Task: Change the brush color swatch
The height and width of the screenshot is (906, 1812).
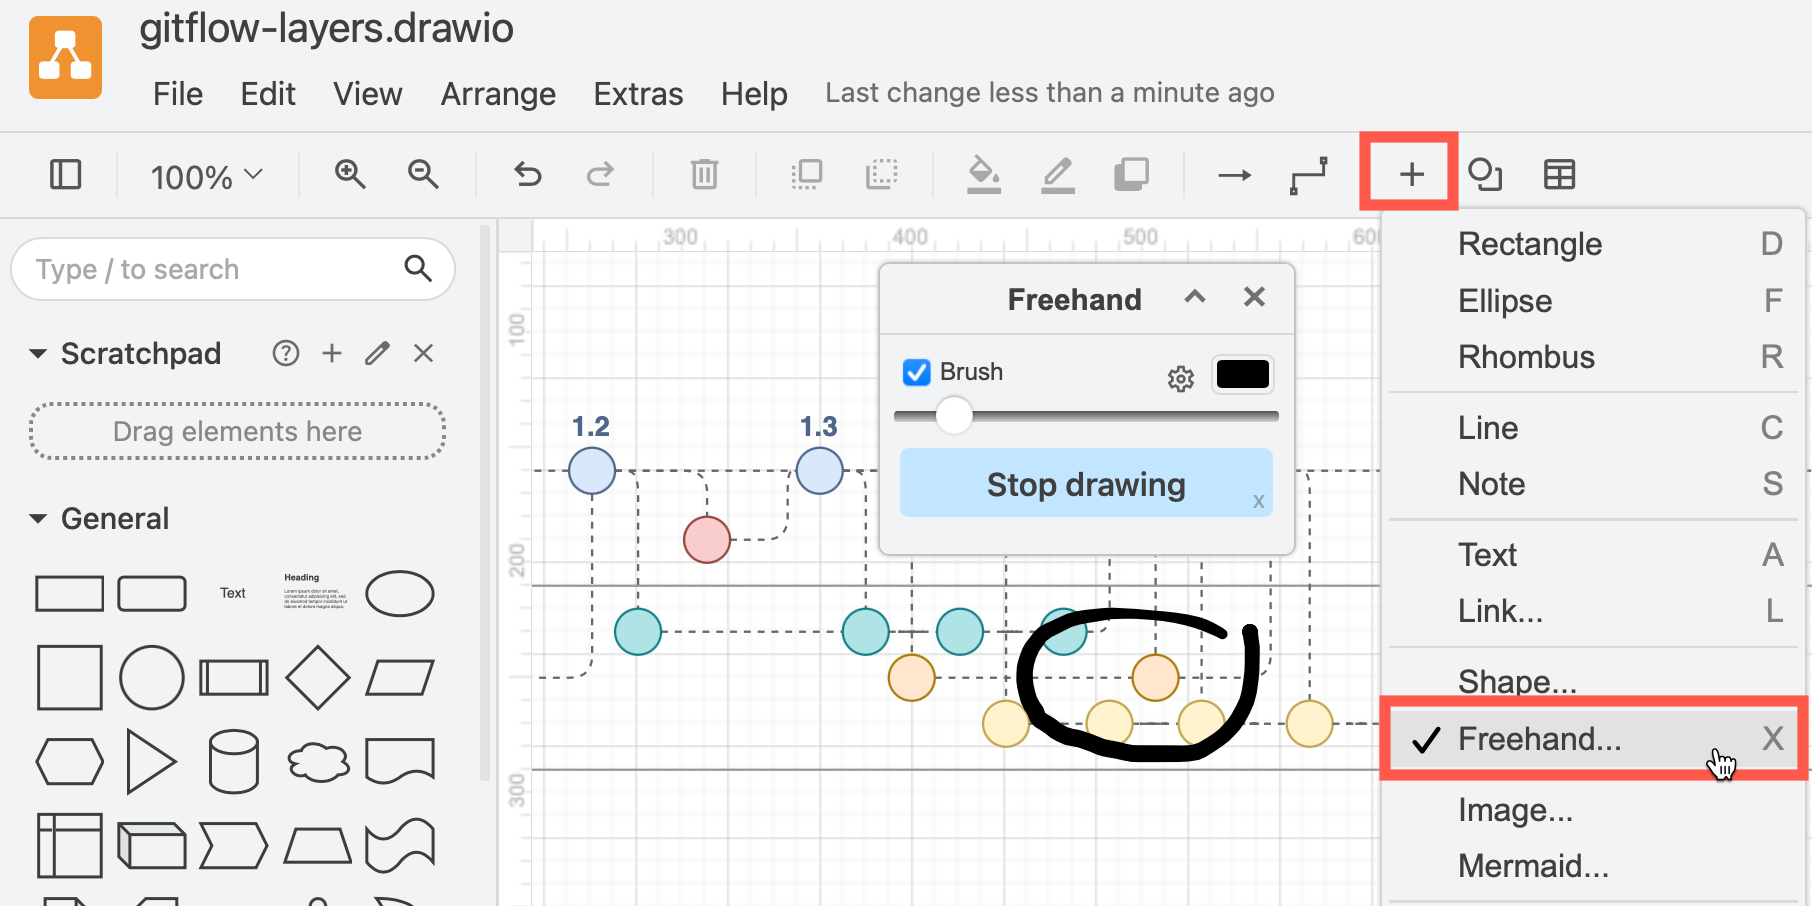Action: click(1242, 374)
